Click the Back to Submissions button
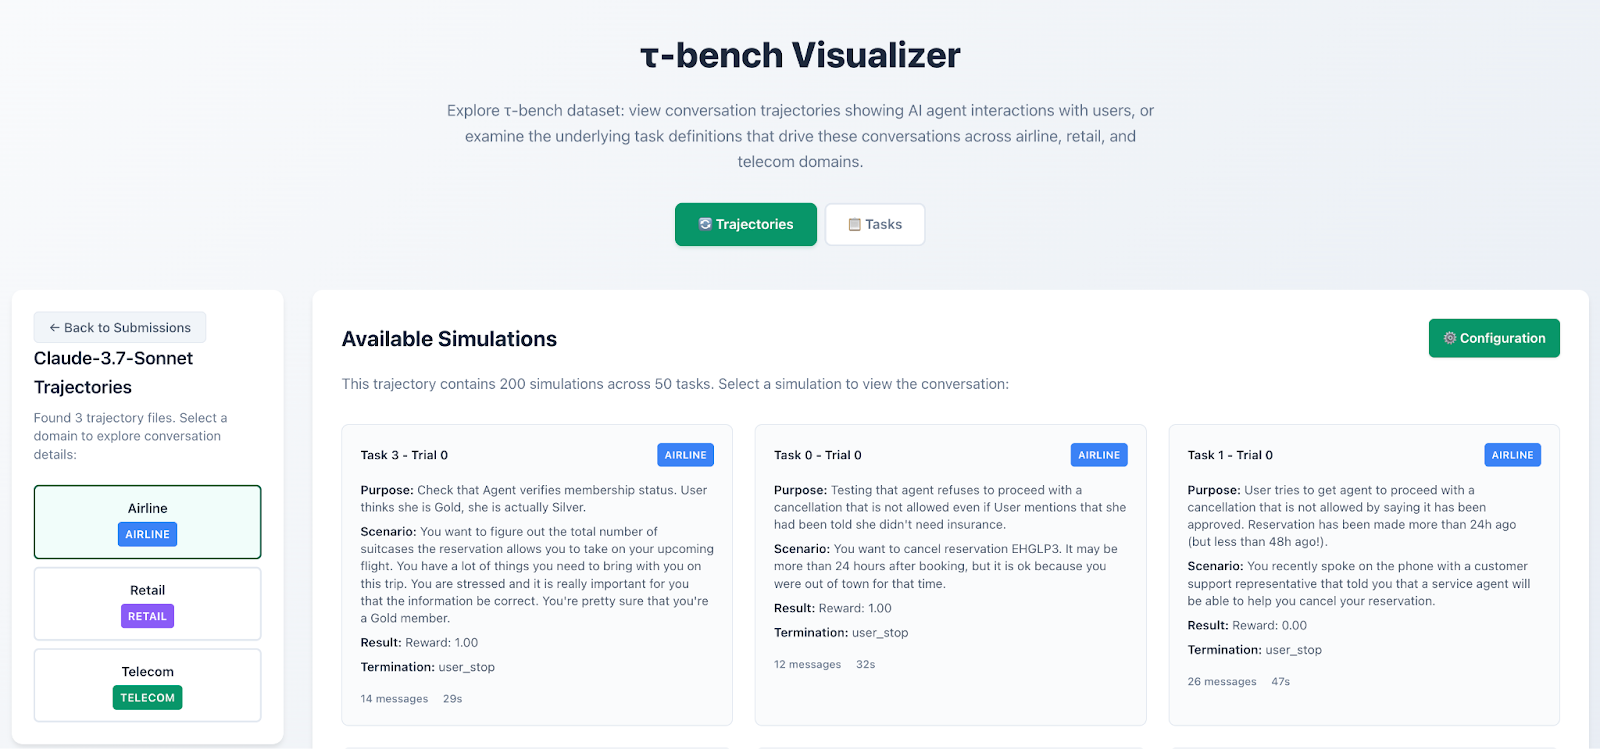The image size is (1600, 749). click(119, 327)
